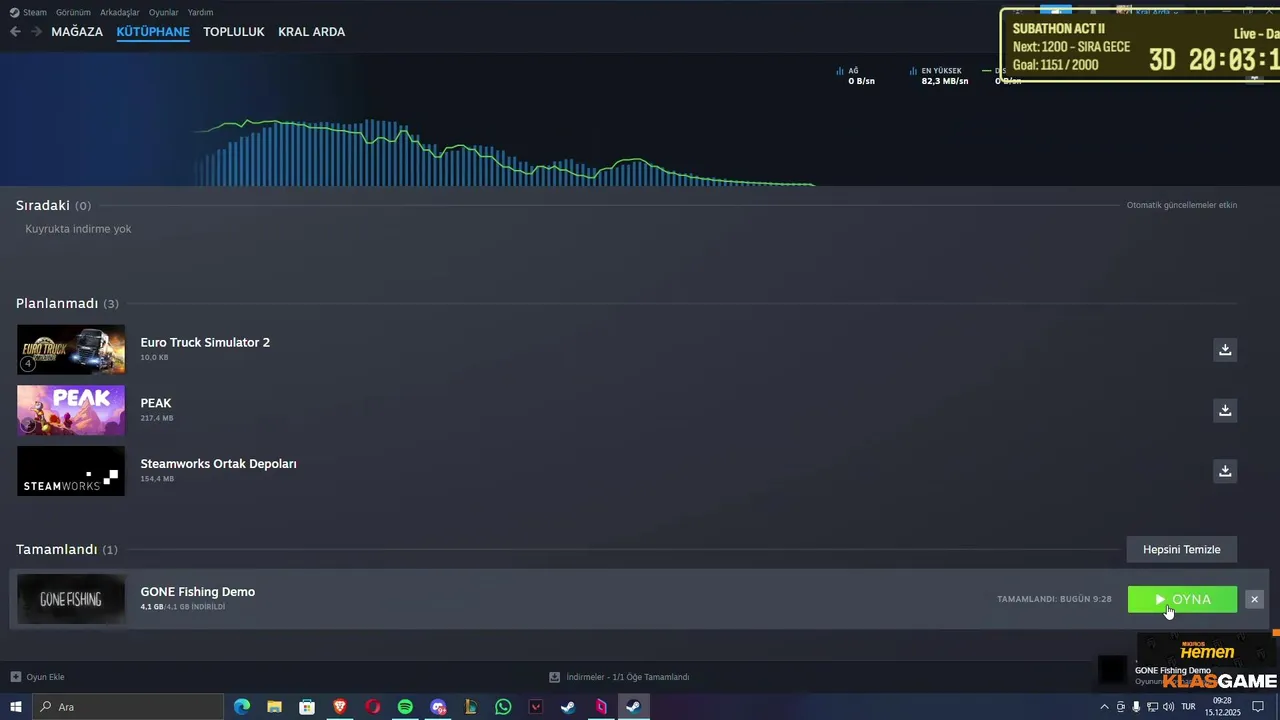The height and width of the screenshot is (720, 1280).
Task: Open the volume icon in system tray
Action: pyautogui.click(x=1168, y=707)
